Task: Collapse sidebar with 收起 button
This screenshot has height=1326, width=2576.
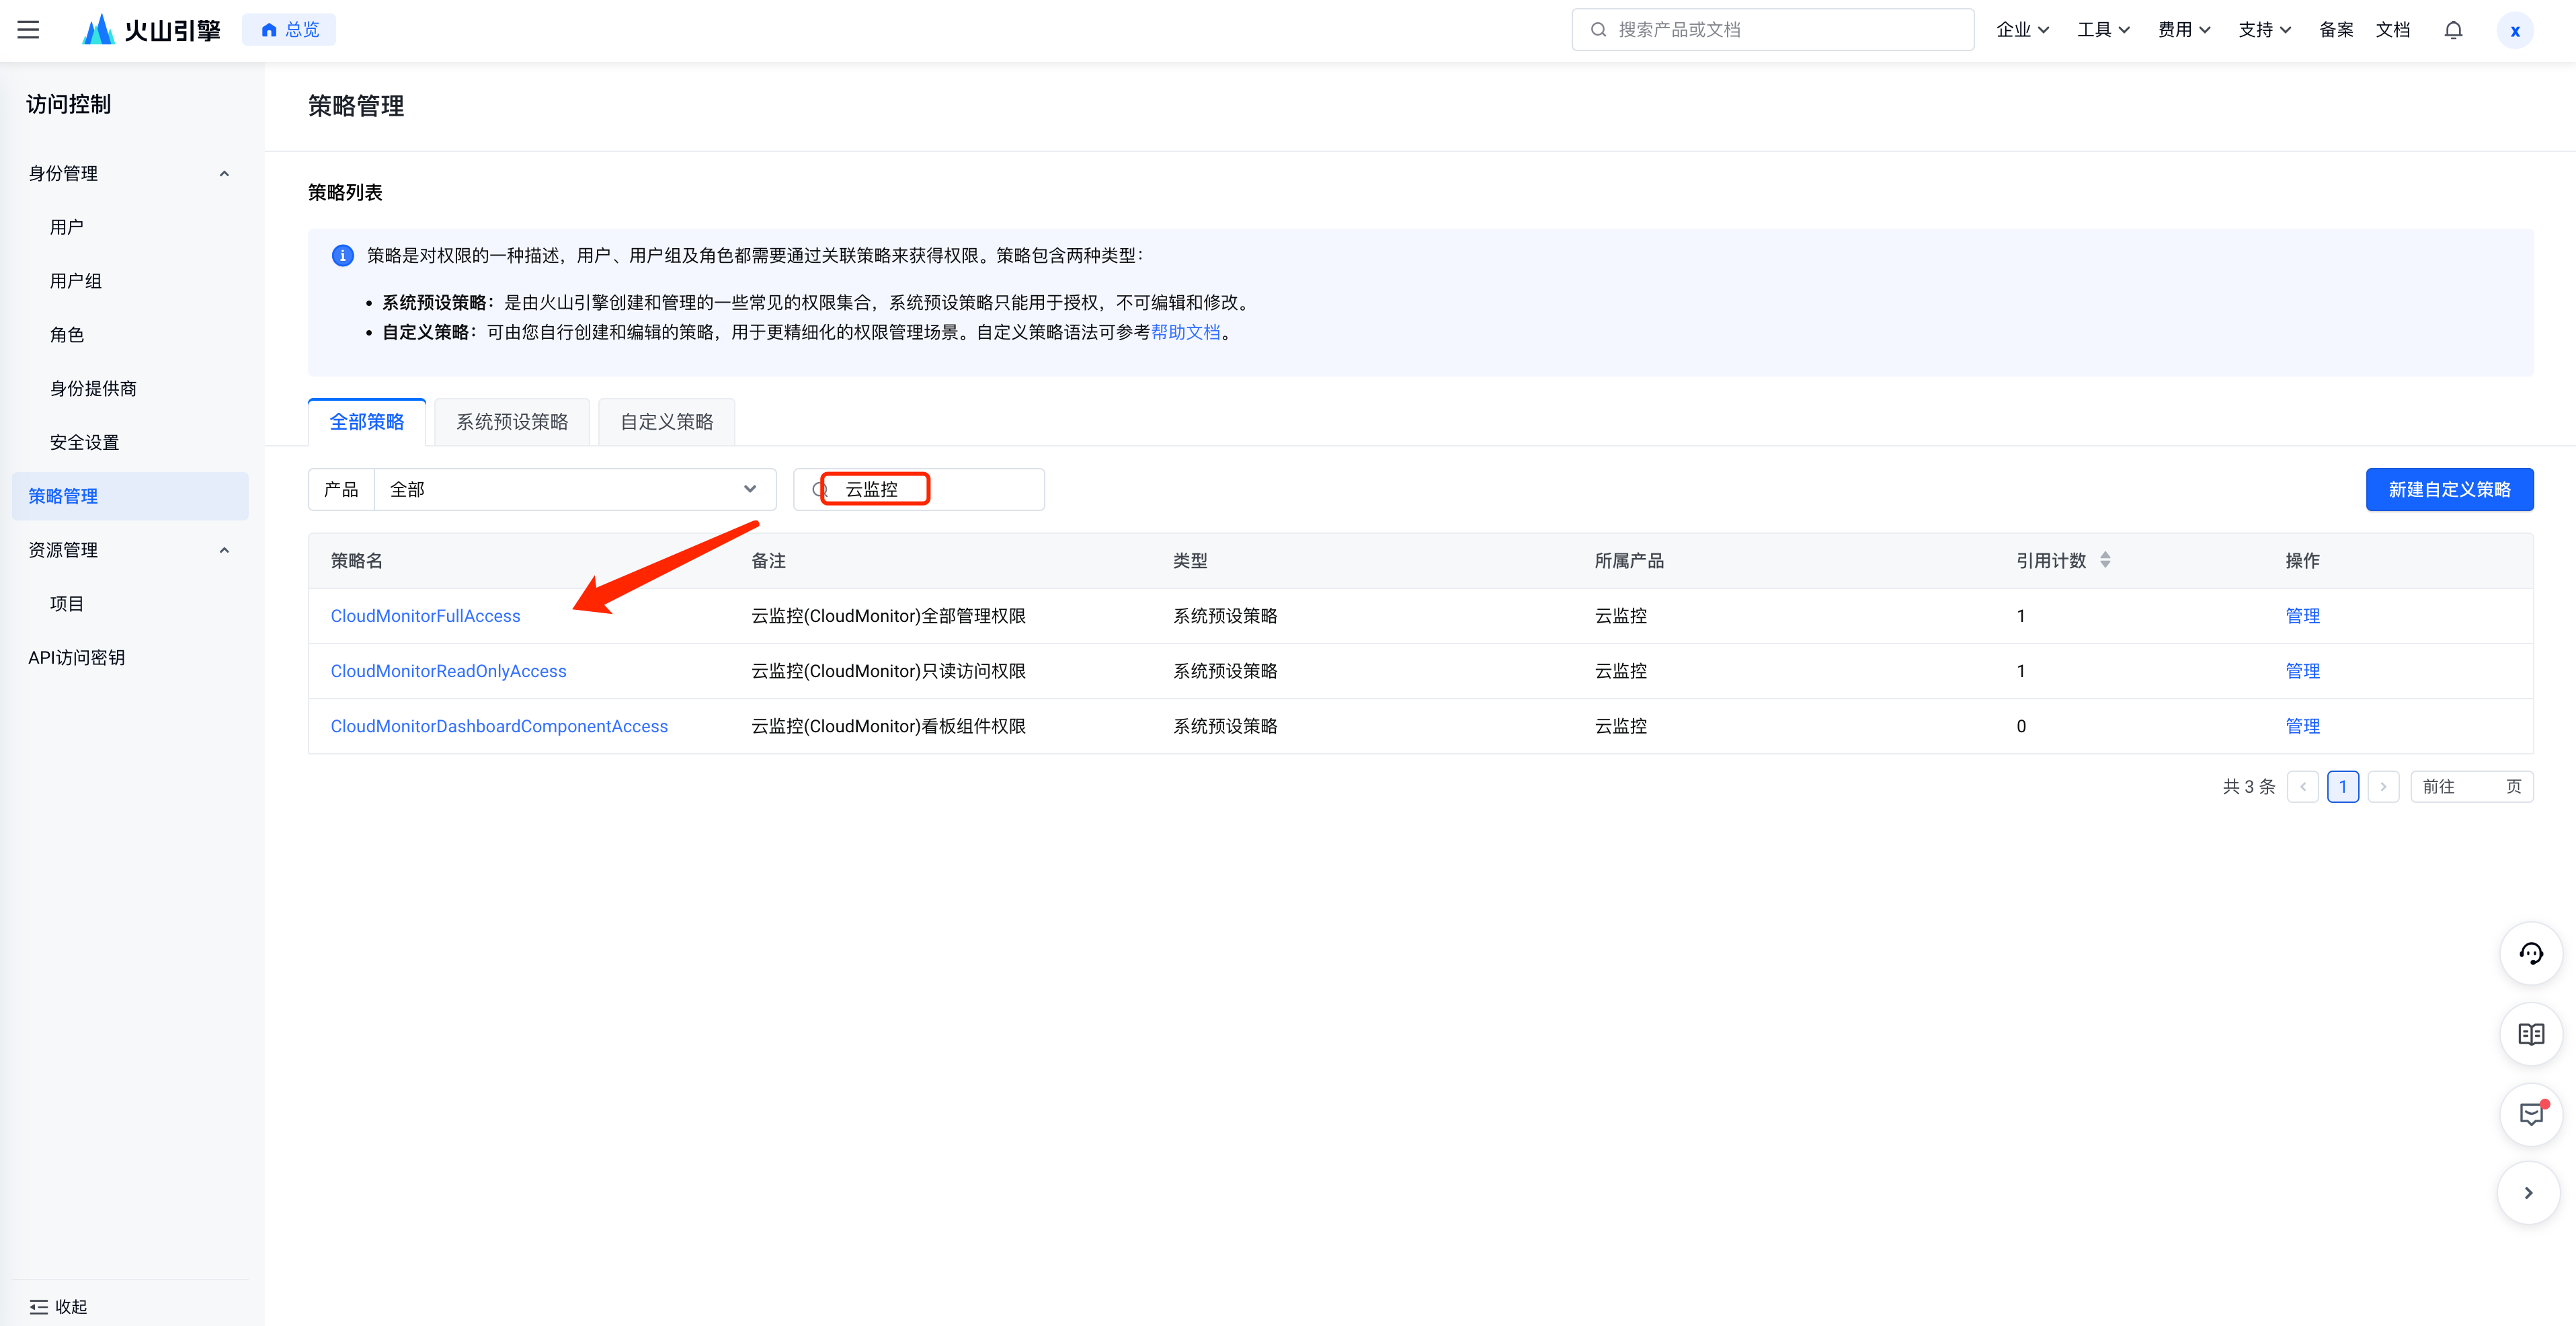Action: pos(58,1306)
